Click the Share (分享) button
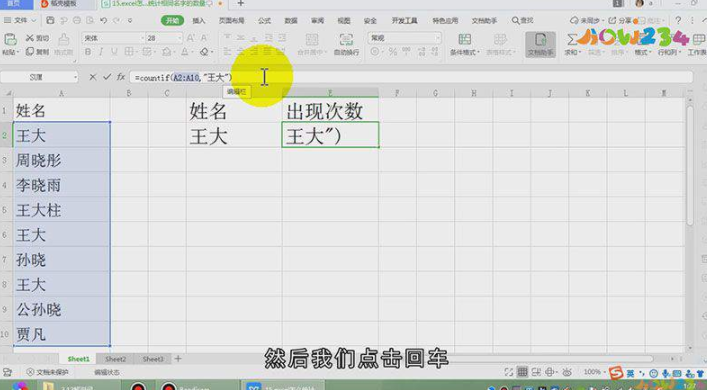 pyautogui.click(x=620, y=21)
